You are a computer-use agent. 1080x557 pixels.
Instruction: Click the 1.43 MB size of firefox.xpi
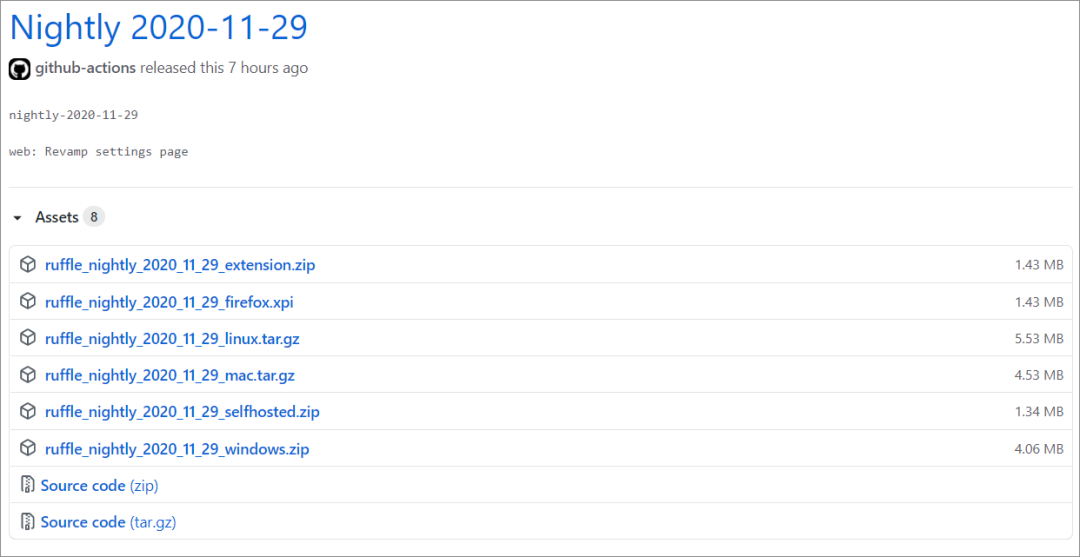point(1039,302)
